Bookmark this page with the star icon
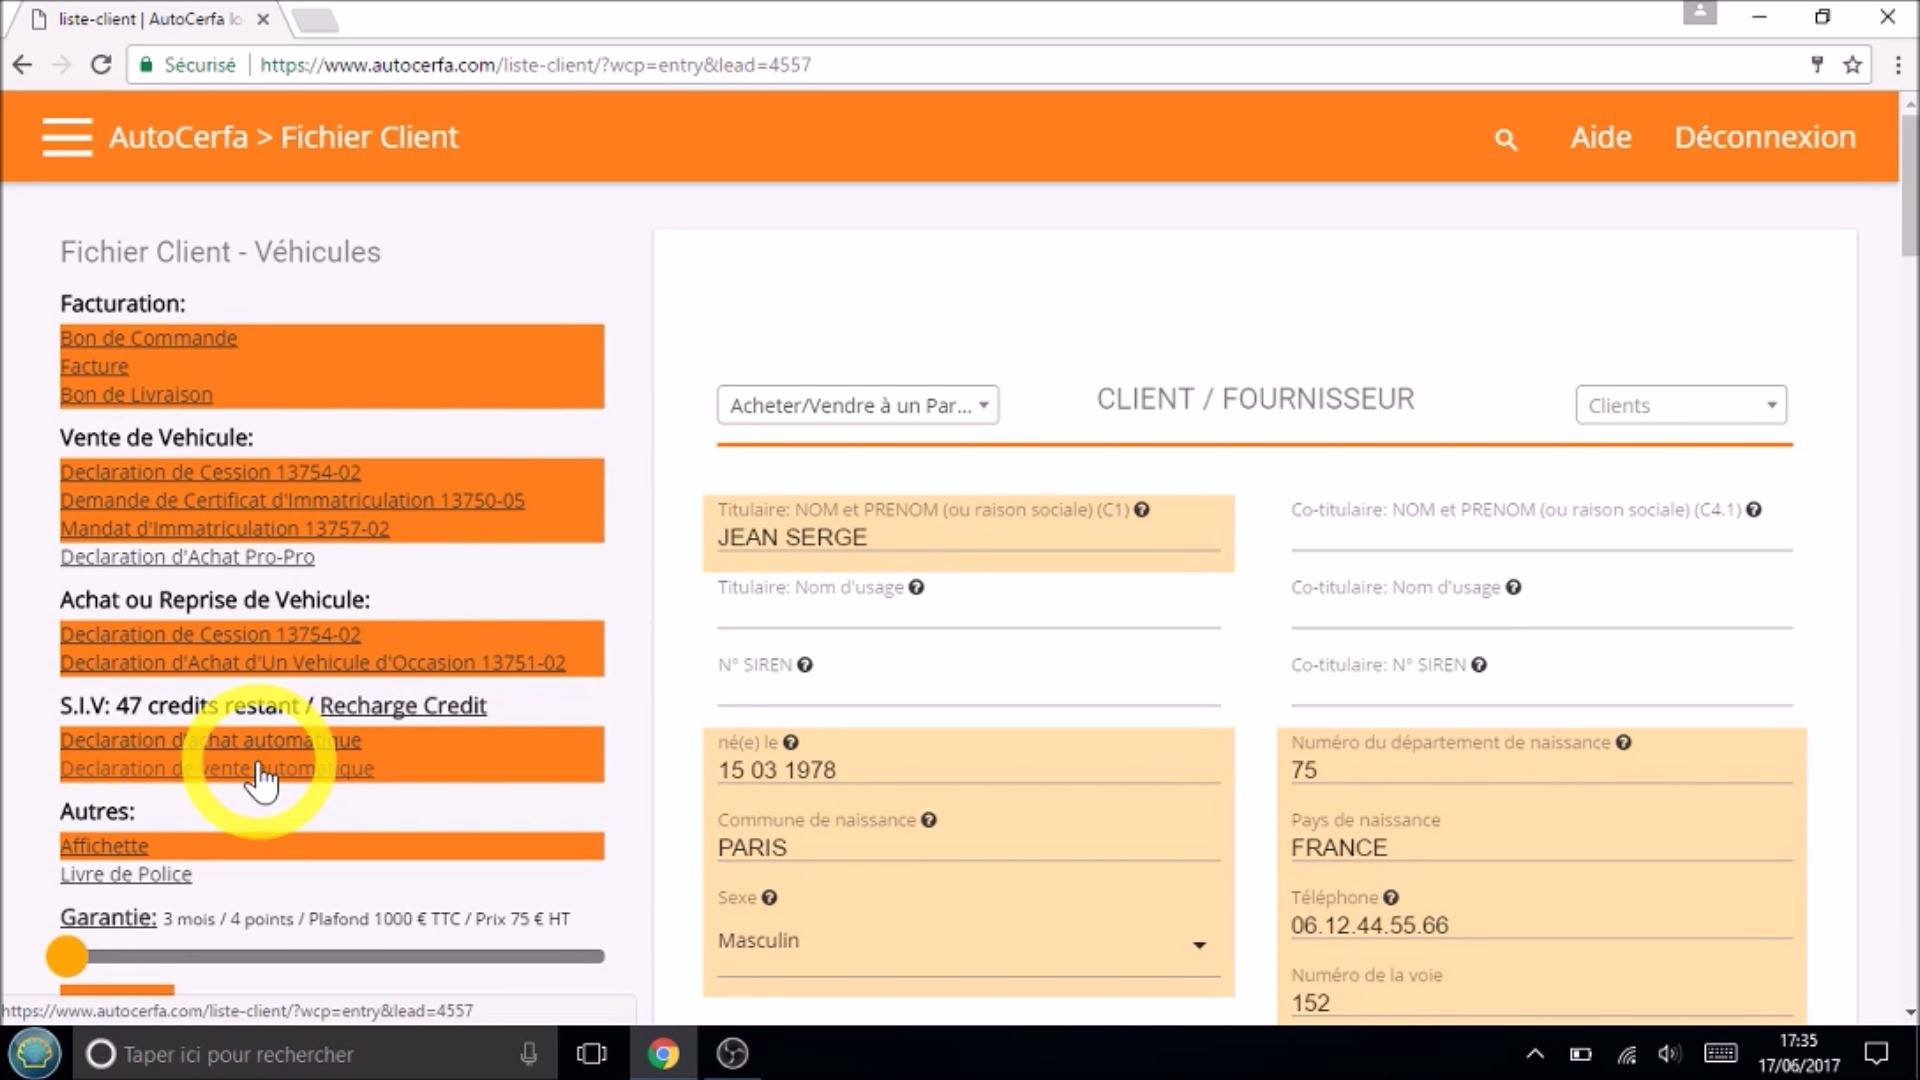Viewport: 1920px width, 1080px height. pos(1852,65)
